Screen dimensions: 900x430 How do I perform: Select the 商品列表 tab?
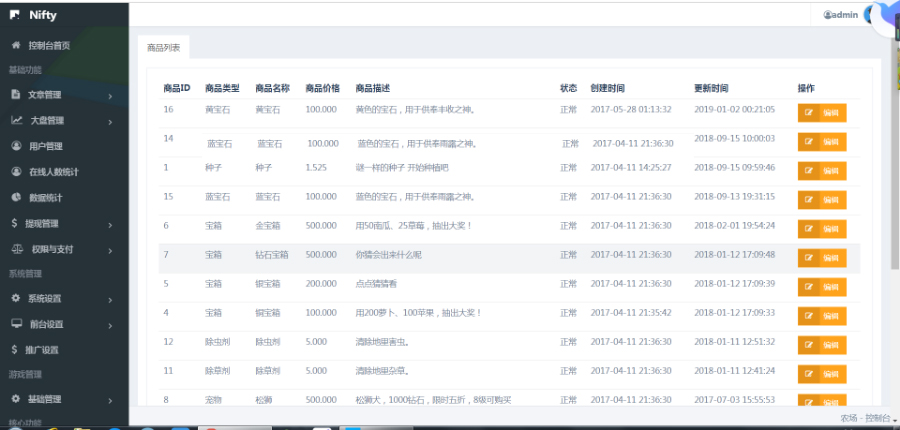point(163,47)
